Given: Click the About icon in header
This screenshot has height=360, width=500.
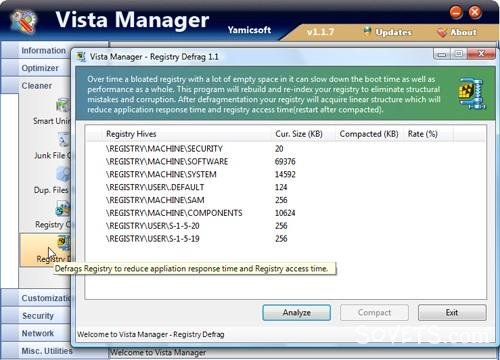Looking at the screenshot, I should [442, 32].
